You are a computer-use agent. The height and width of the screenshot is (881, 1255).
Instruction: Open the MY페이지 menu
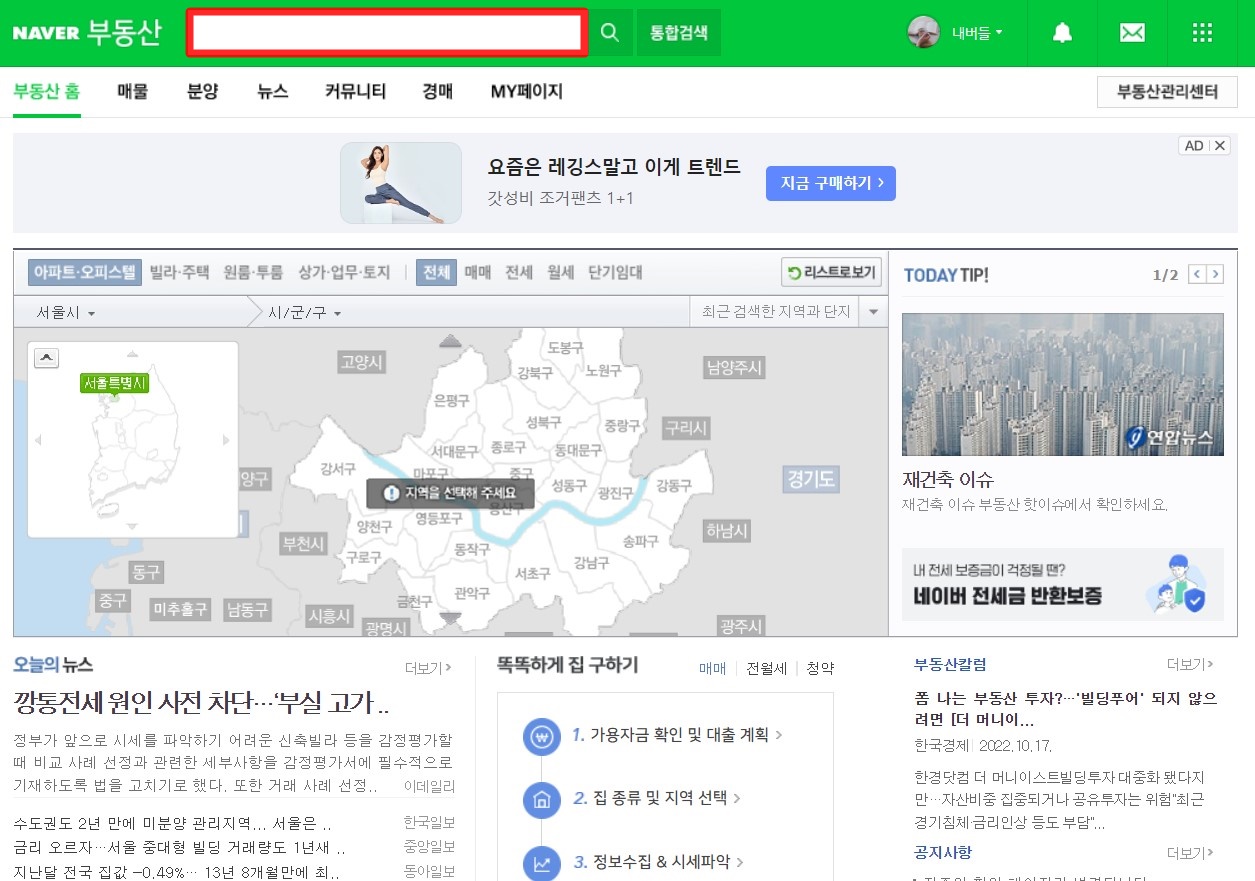(526, 92)
